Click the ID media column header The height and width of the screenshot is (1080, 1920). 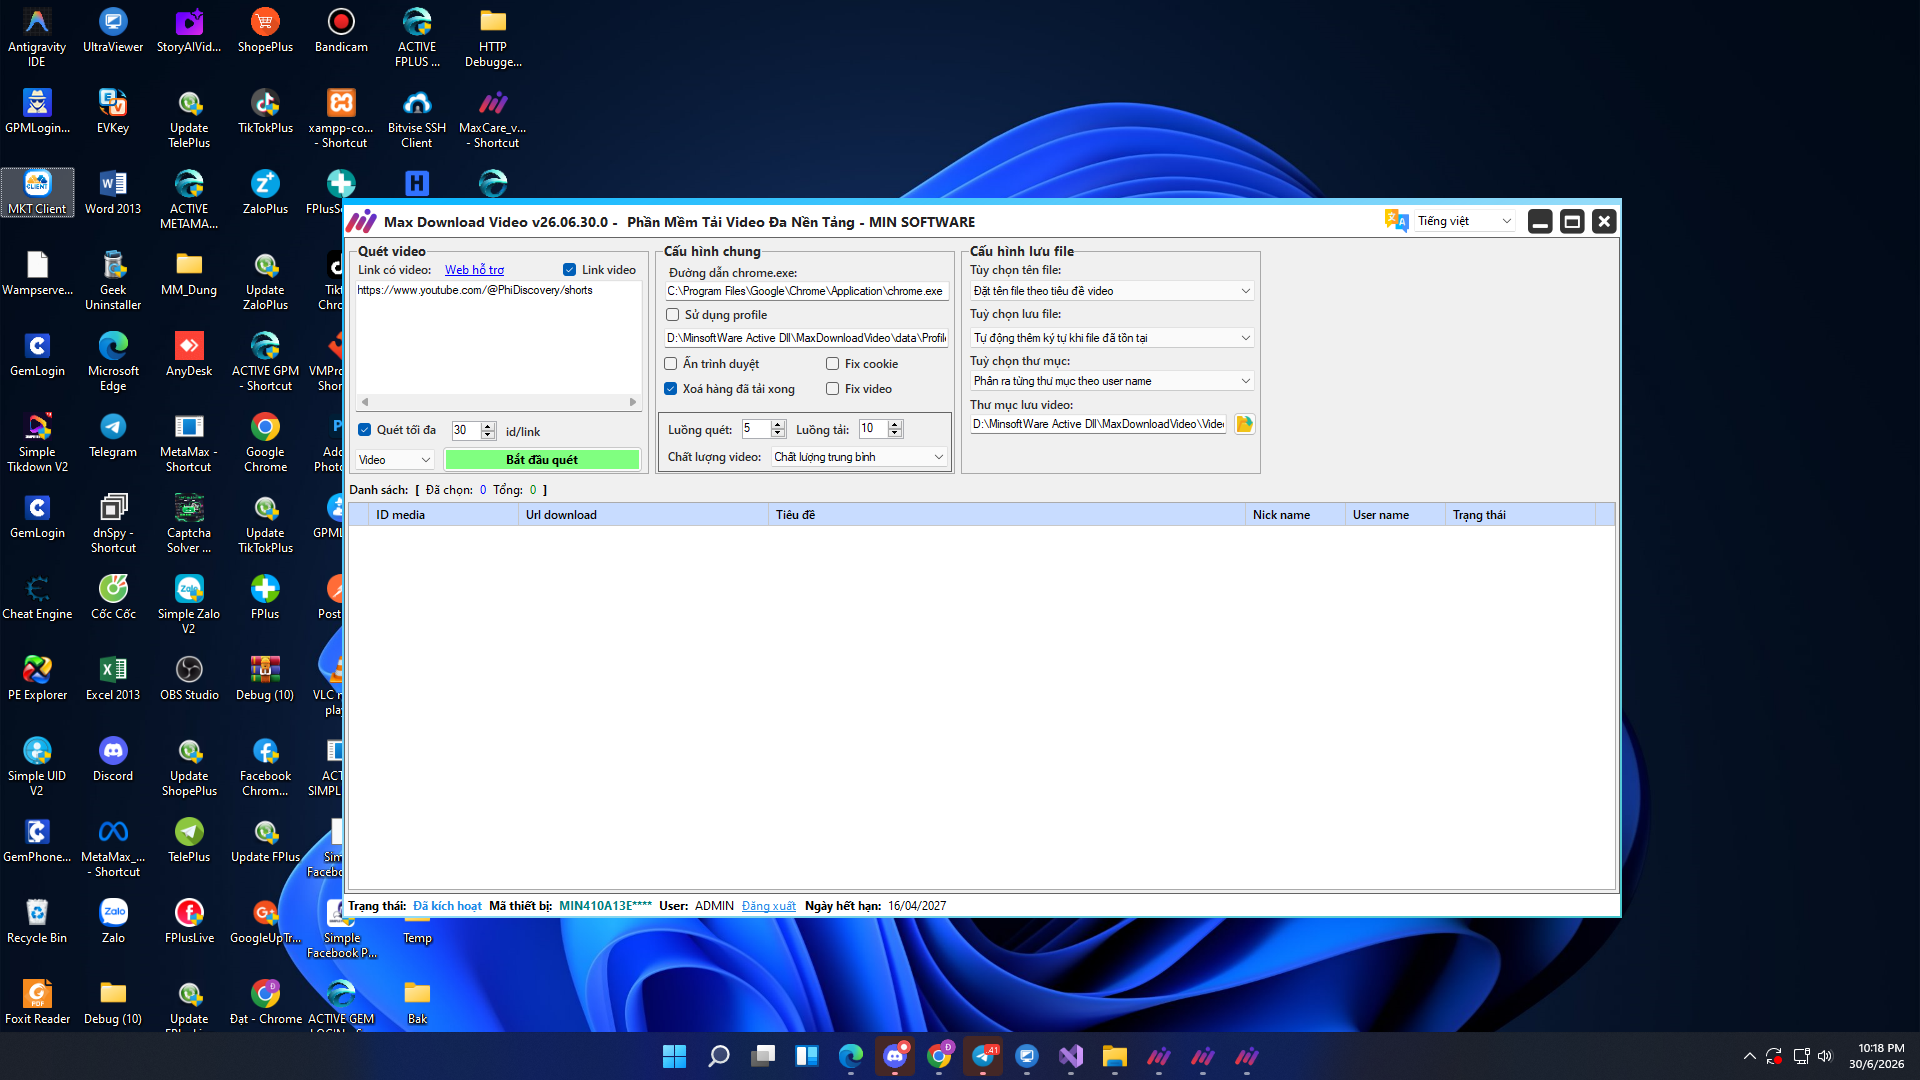(x=443, y=515)
